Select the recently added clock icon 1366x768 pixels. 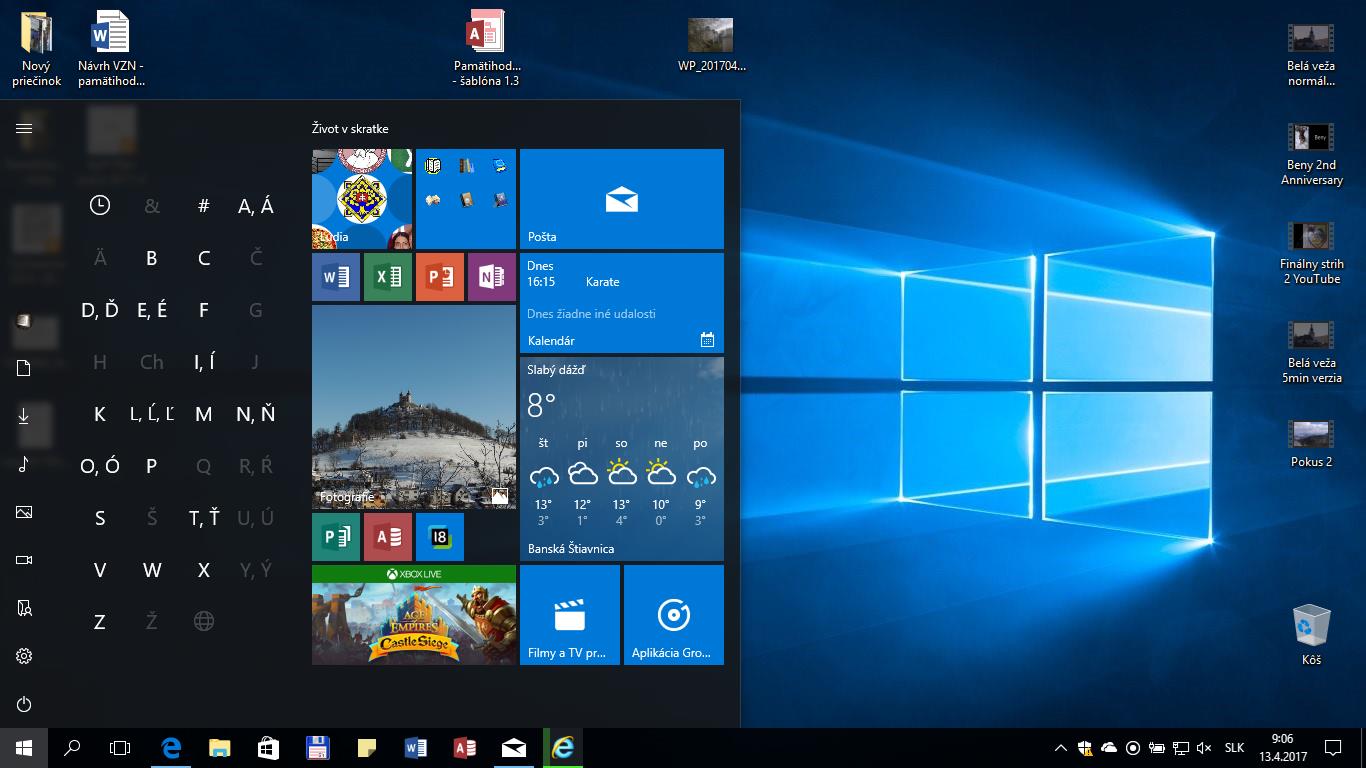[100, 206]
